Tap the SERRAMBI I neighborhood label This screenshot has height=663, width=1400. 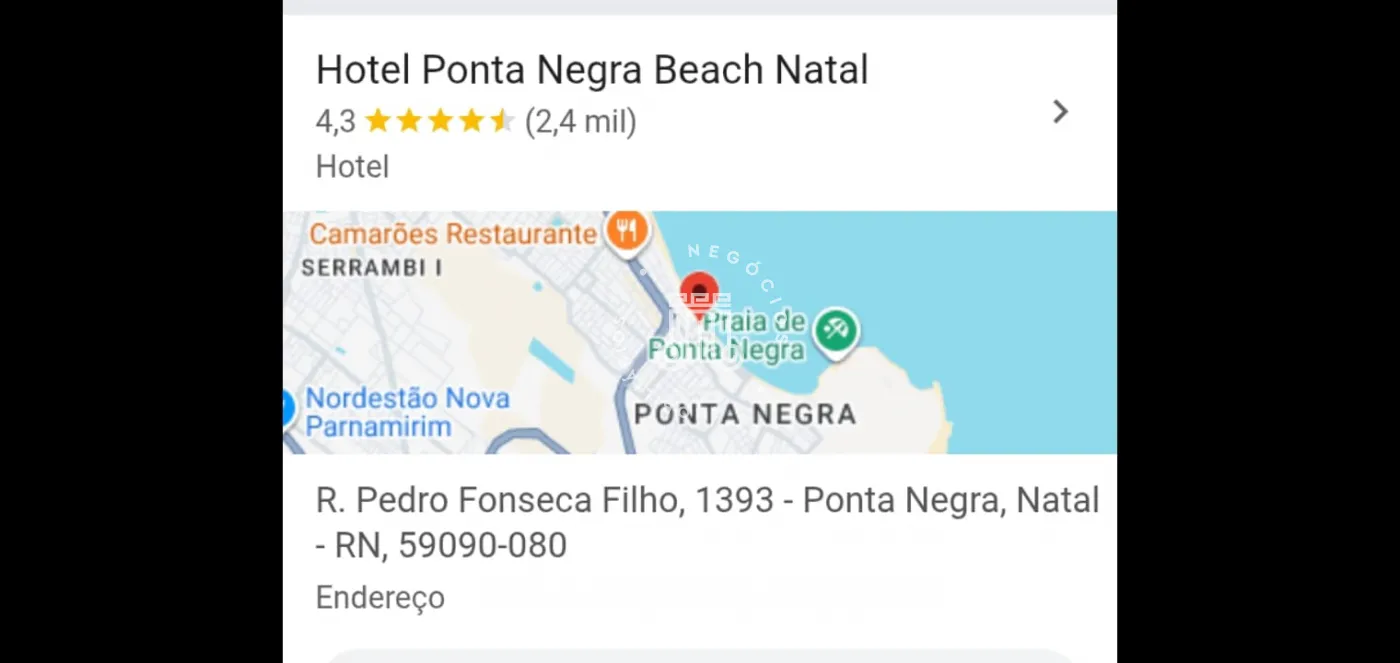(371, 268)
